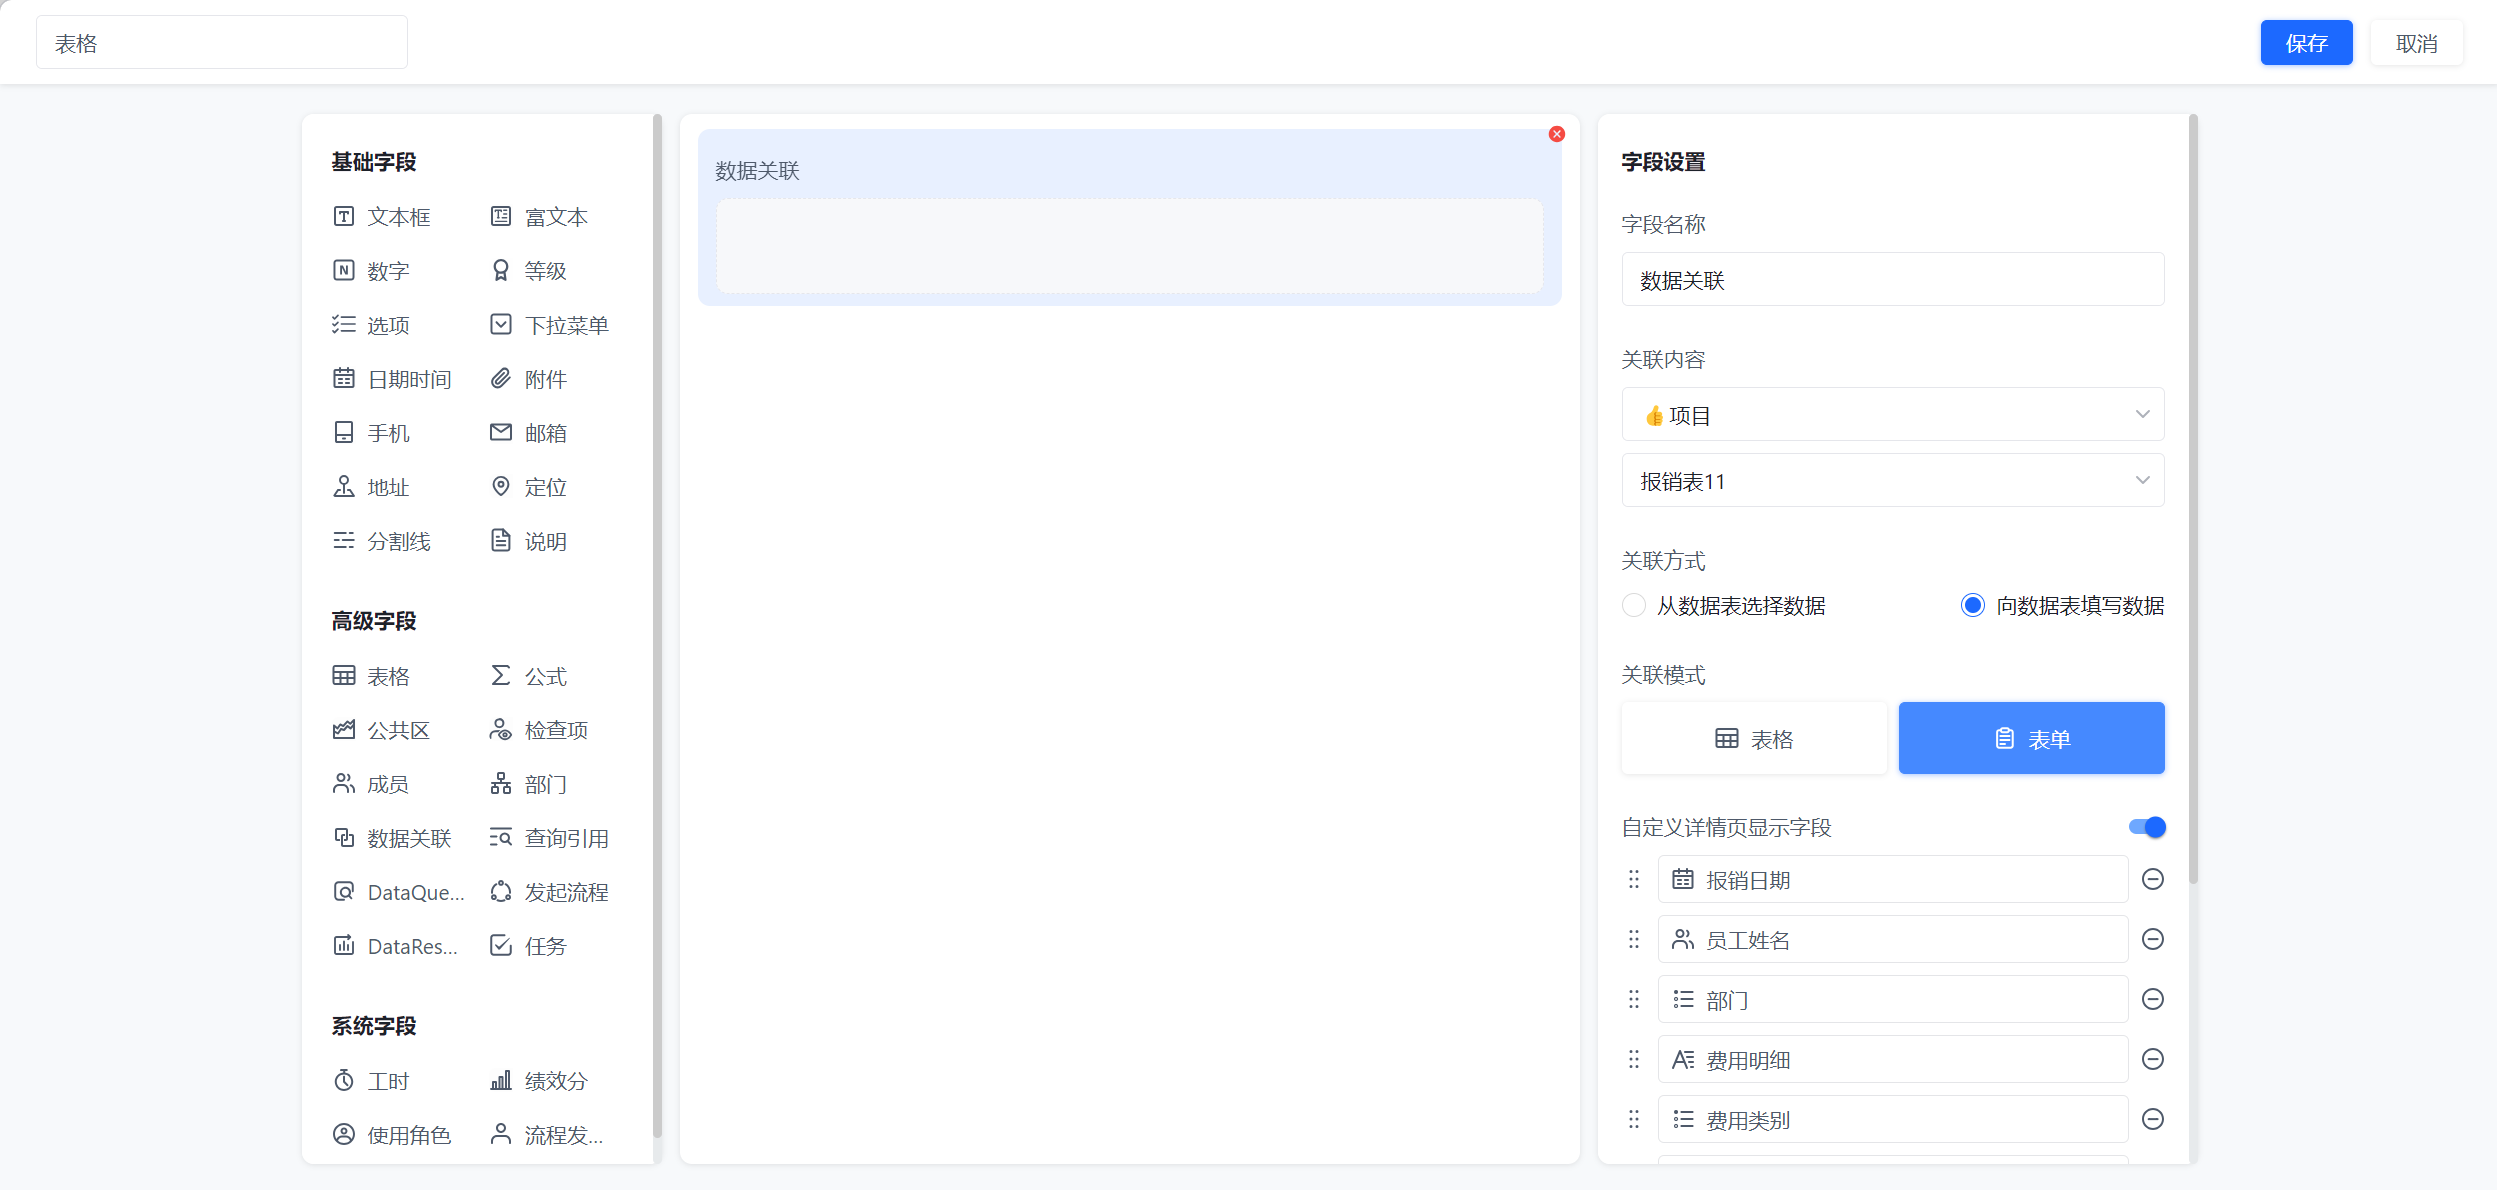Add the 数字 number field
Screen dimensions: 2497x1190
tap(371, 271)
